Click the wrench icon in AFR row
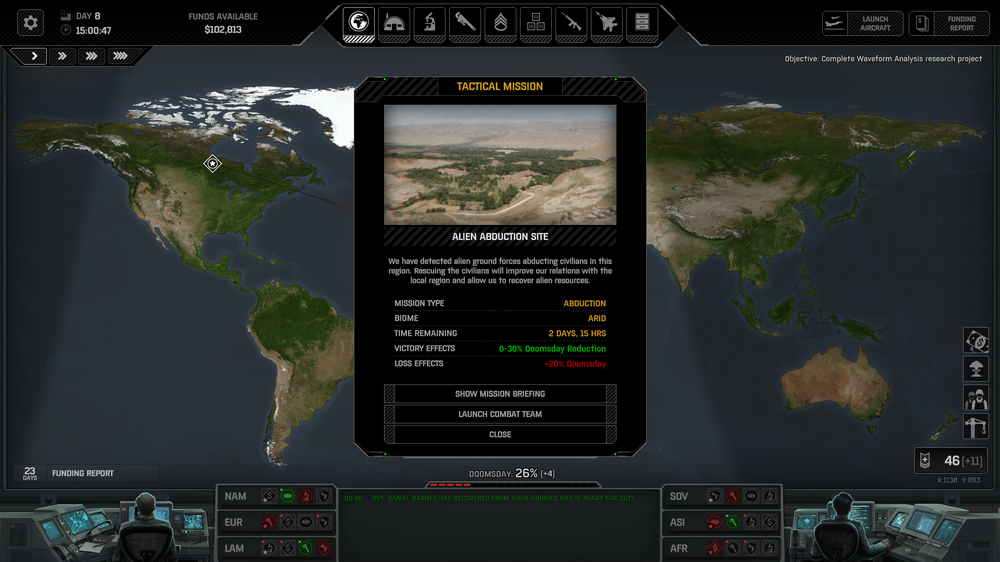The image size is (1000, 562). point(733,548)
